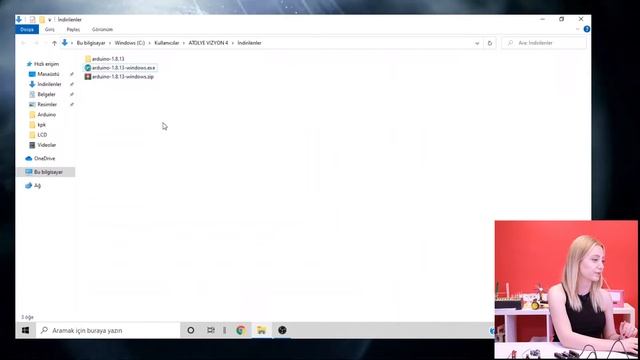Click ATÖLYE VİZYON 4 in address path

208,43
